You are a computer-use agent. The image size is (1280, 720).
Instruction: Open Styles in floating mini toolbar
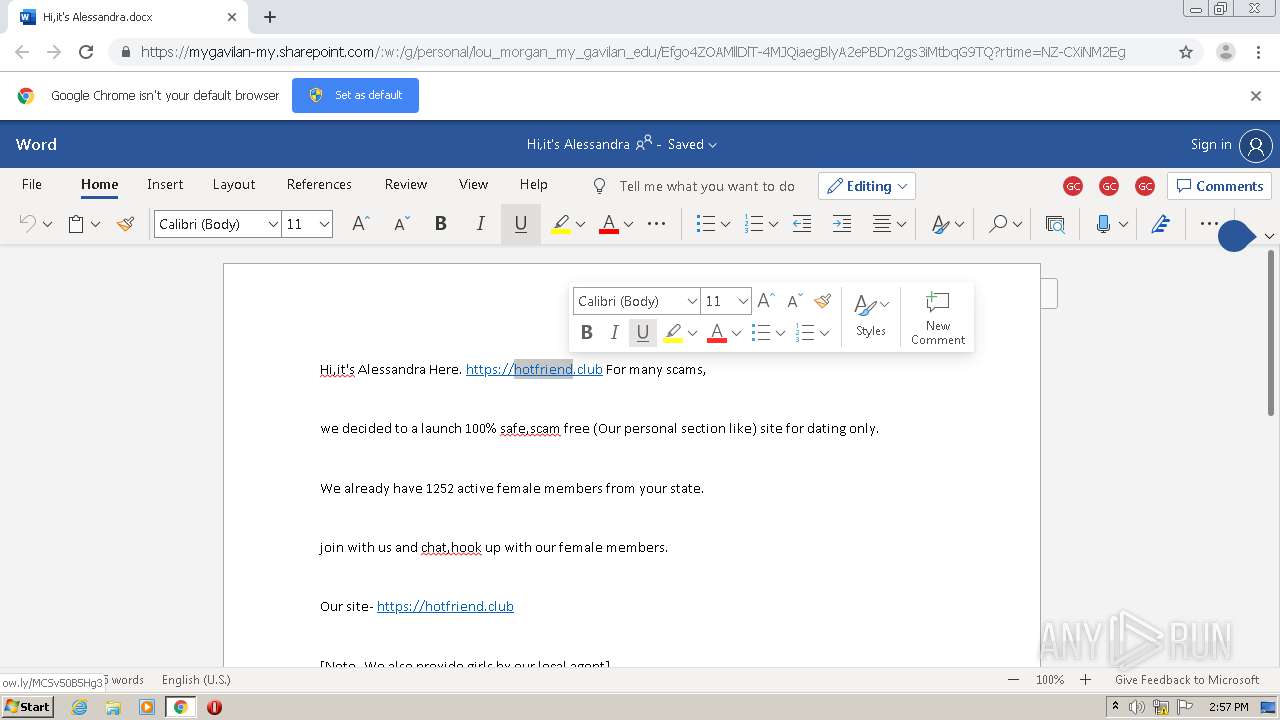pos(871,315)
